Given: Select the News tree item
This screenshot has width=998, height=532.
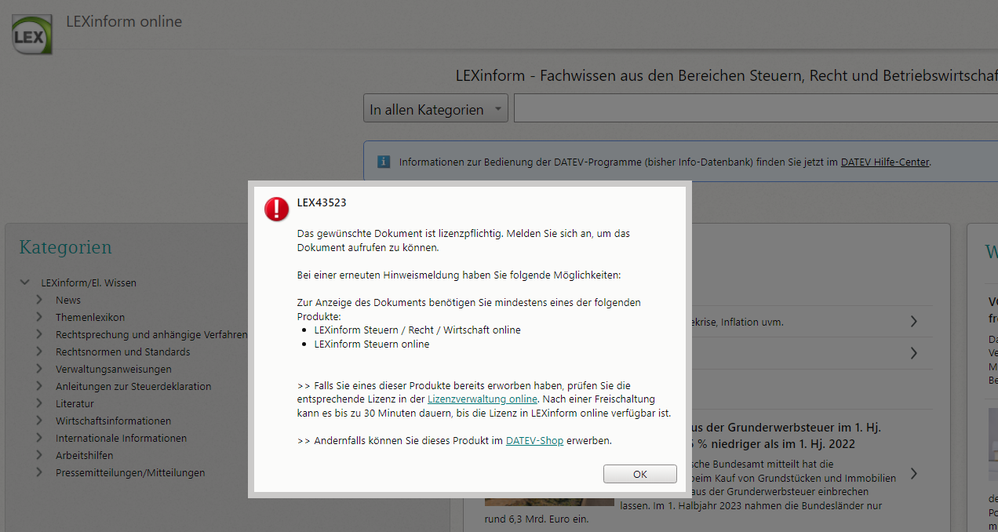Looking at the screenshot, I should pos(68,300).
